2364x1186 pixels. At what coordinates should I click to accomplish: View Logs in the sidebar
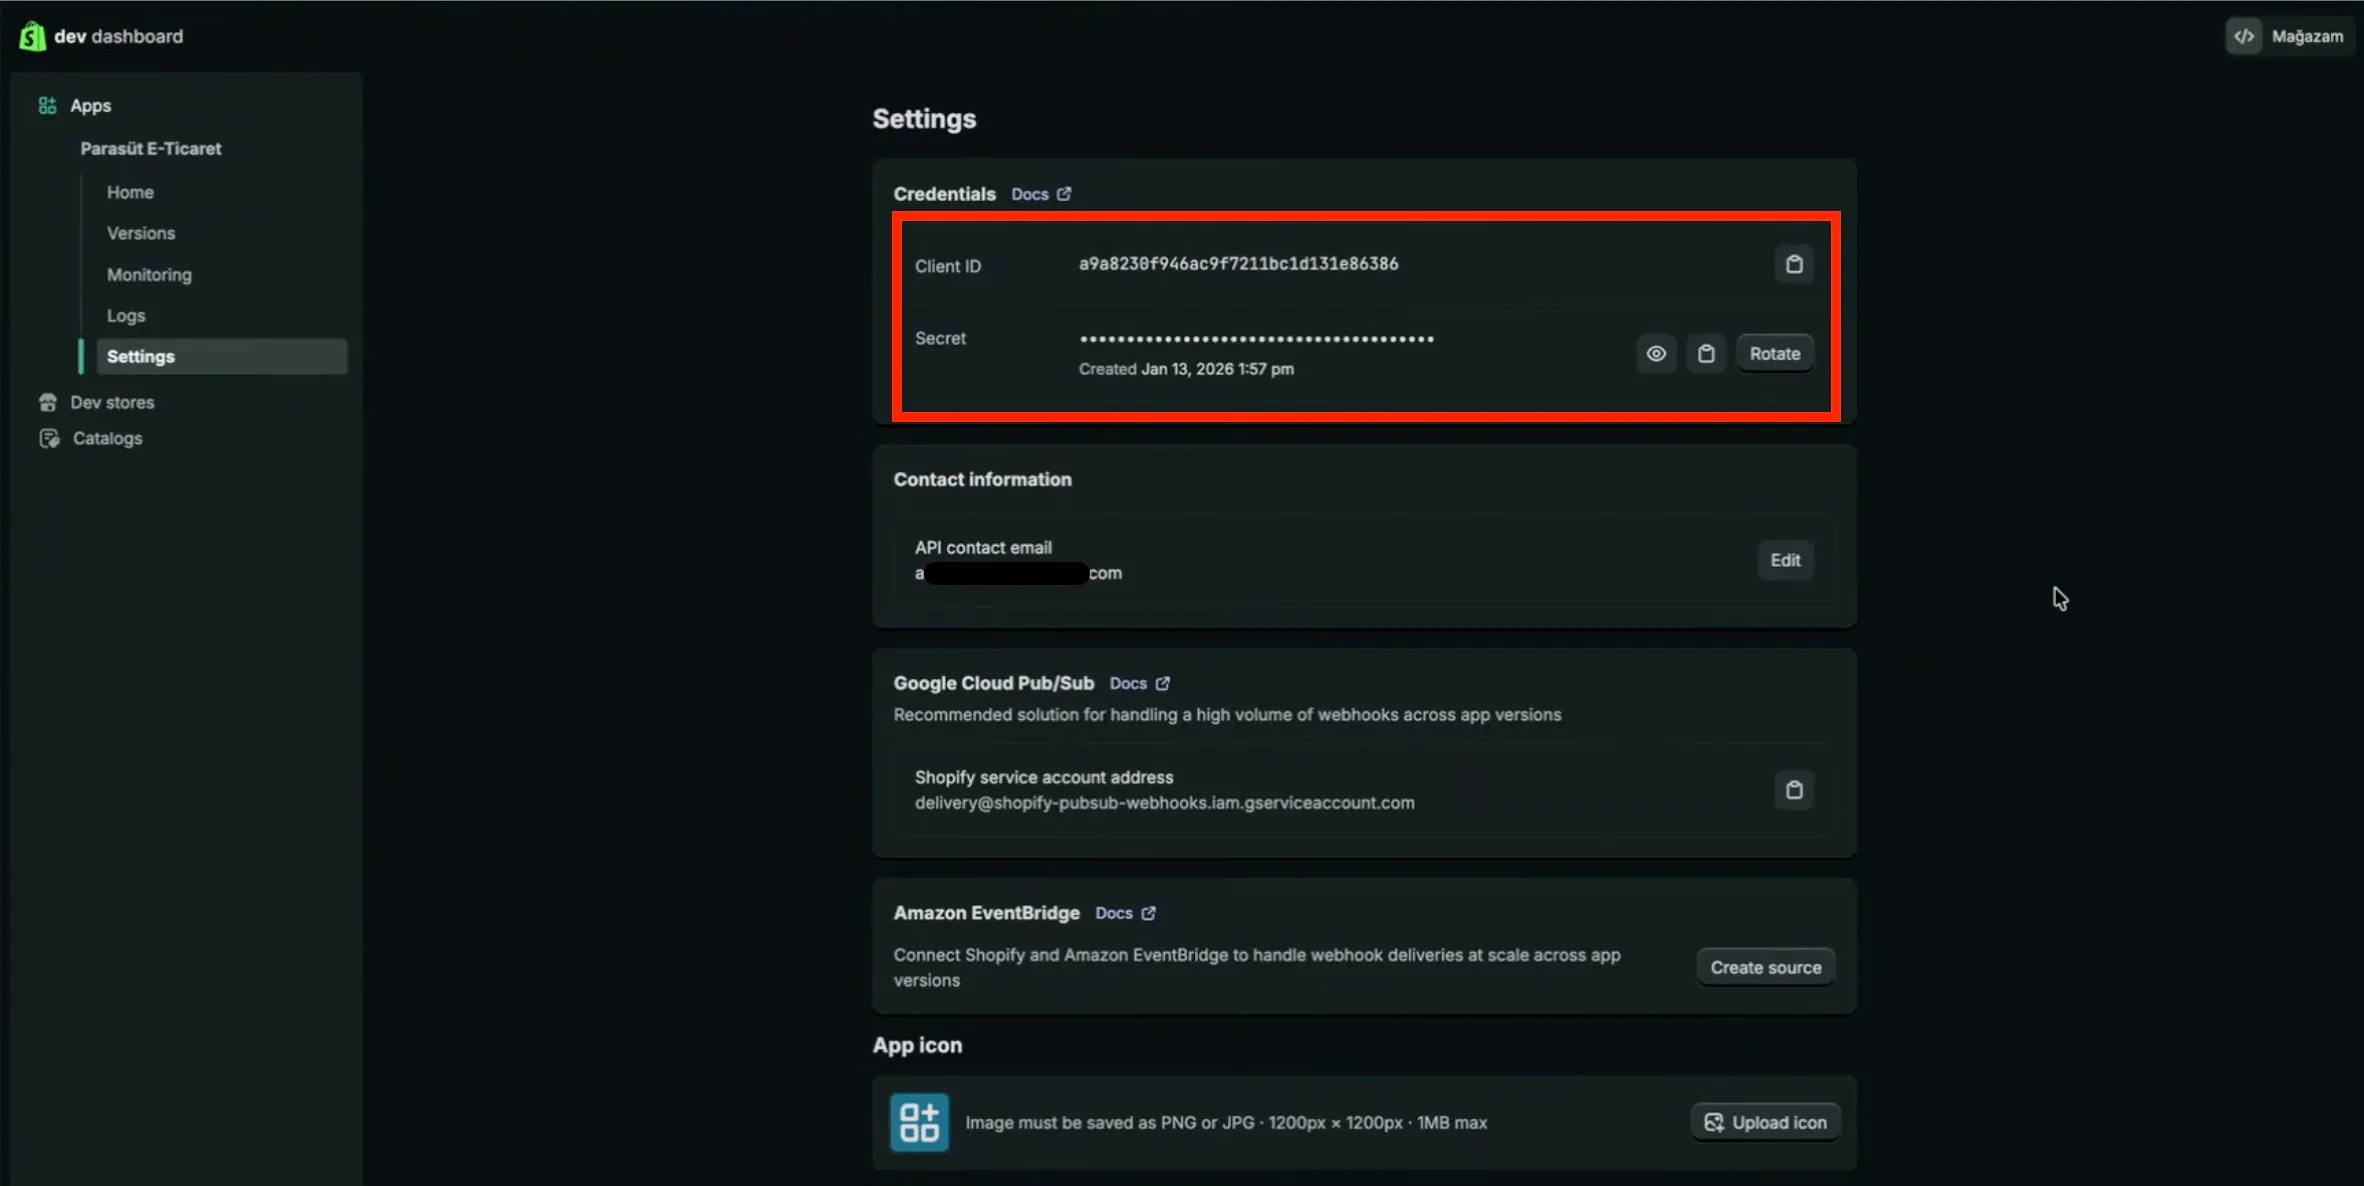(126, 315)
